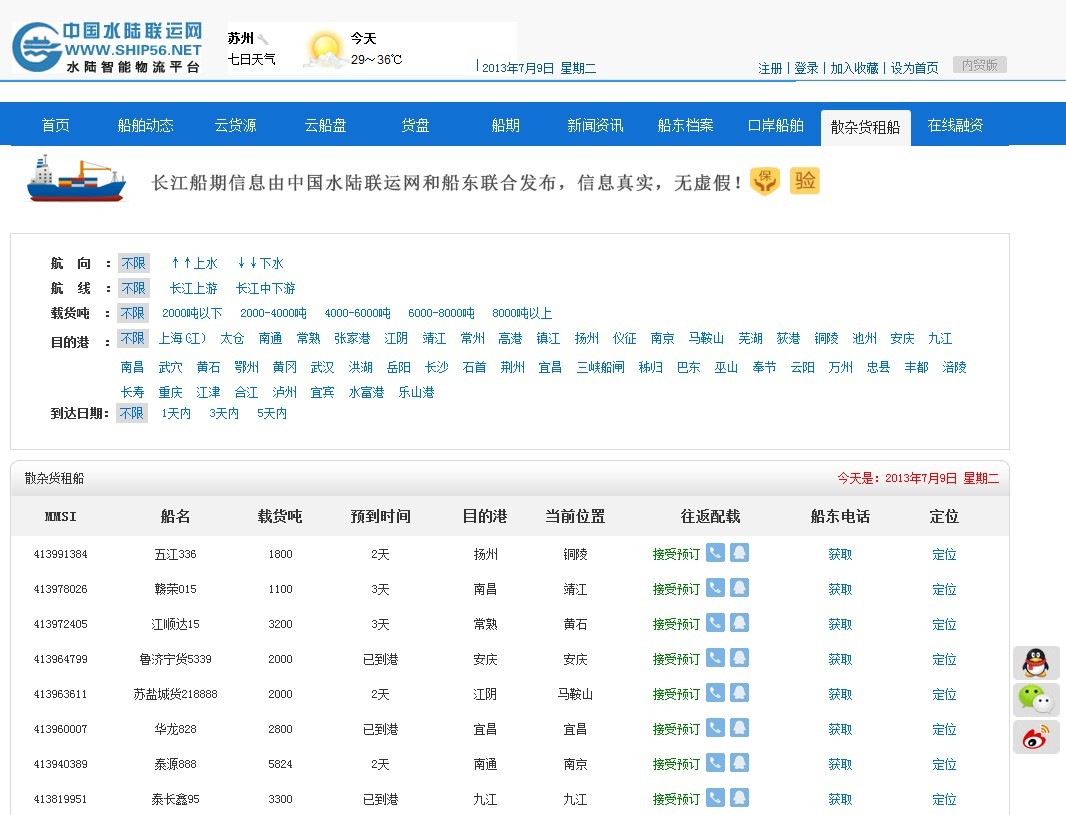Viewport: 1066px width, 815px height.
Task: Click 接受预订 for ship 五江336
Action: 676,554
